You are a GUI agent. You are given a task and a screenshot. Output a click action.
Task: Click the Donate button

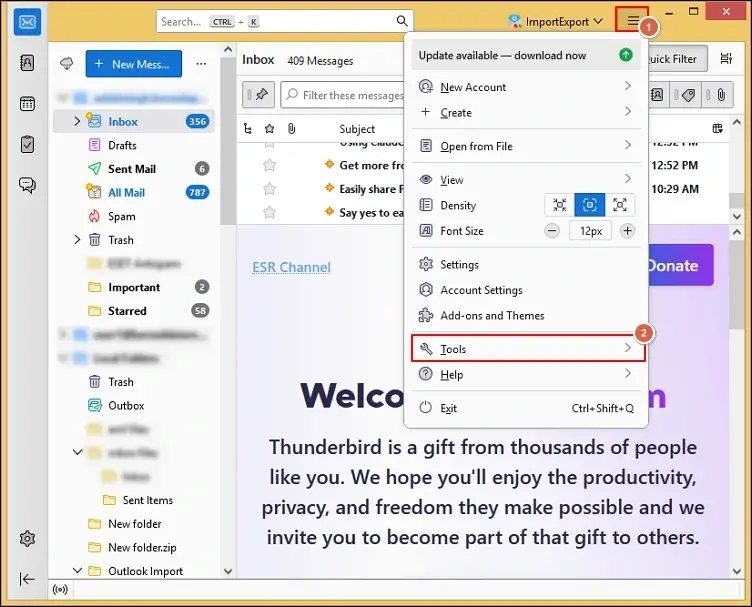[x=681, y=265]
